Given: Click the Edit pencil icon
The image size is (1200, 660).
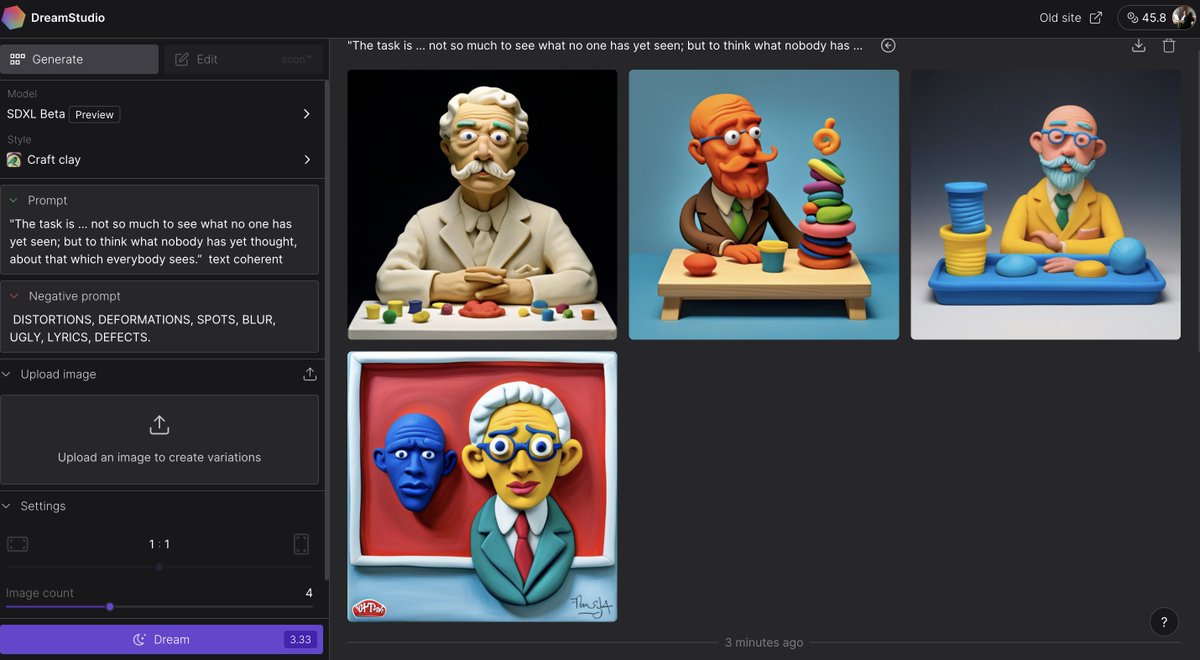Looking at the screenshot, I should (x=182, y=59).
